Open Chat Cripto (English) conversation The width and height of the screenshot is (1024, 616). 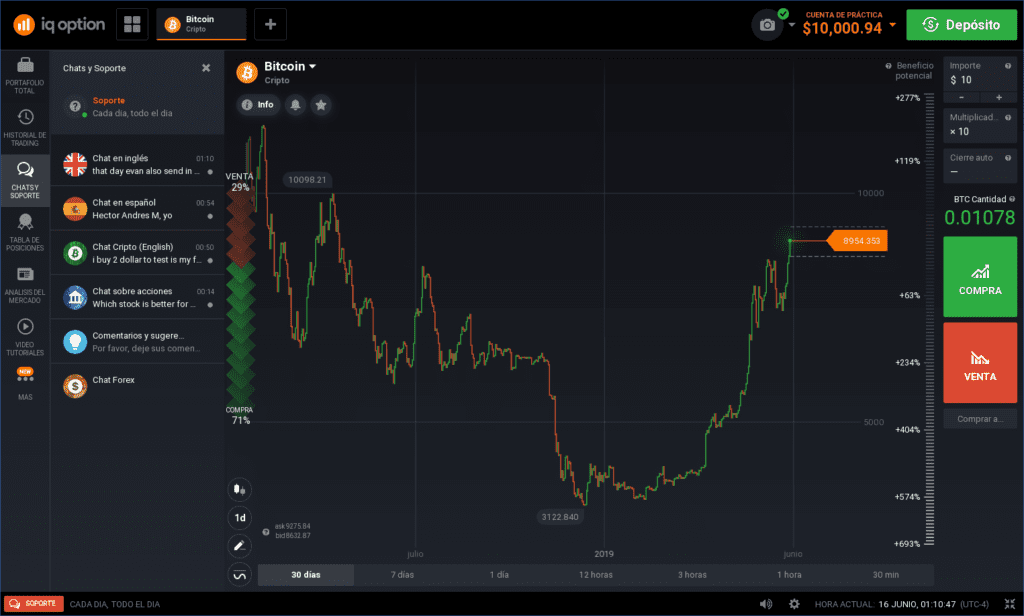click(137, 253)
